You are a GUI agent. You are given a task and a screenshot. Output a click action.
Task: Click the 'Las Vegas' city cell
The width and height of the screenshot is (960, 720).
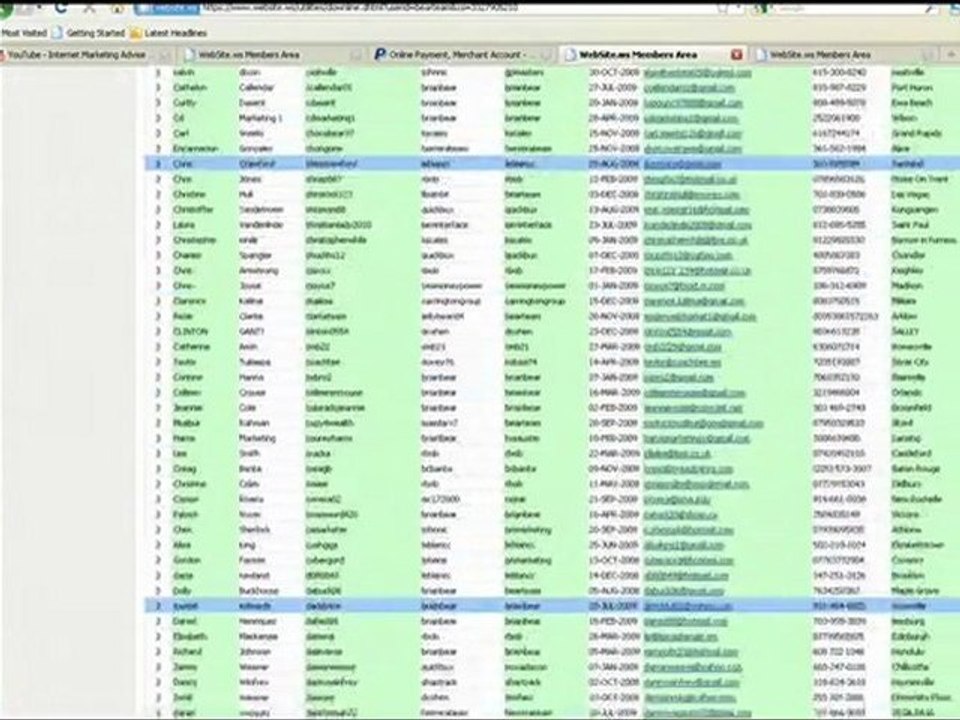[x=910, y=195]
